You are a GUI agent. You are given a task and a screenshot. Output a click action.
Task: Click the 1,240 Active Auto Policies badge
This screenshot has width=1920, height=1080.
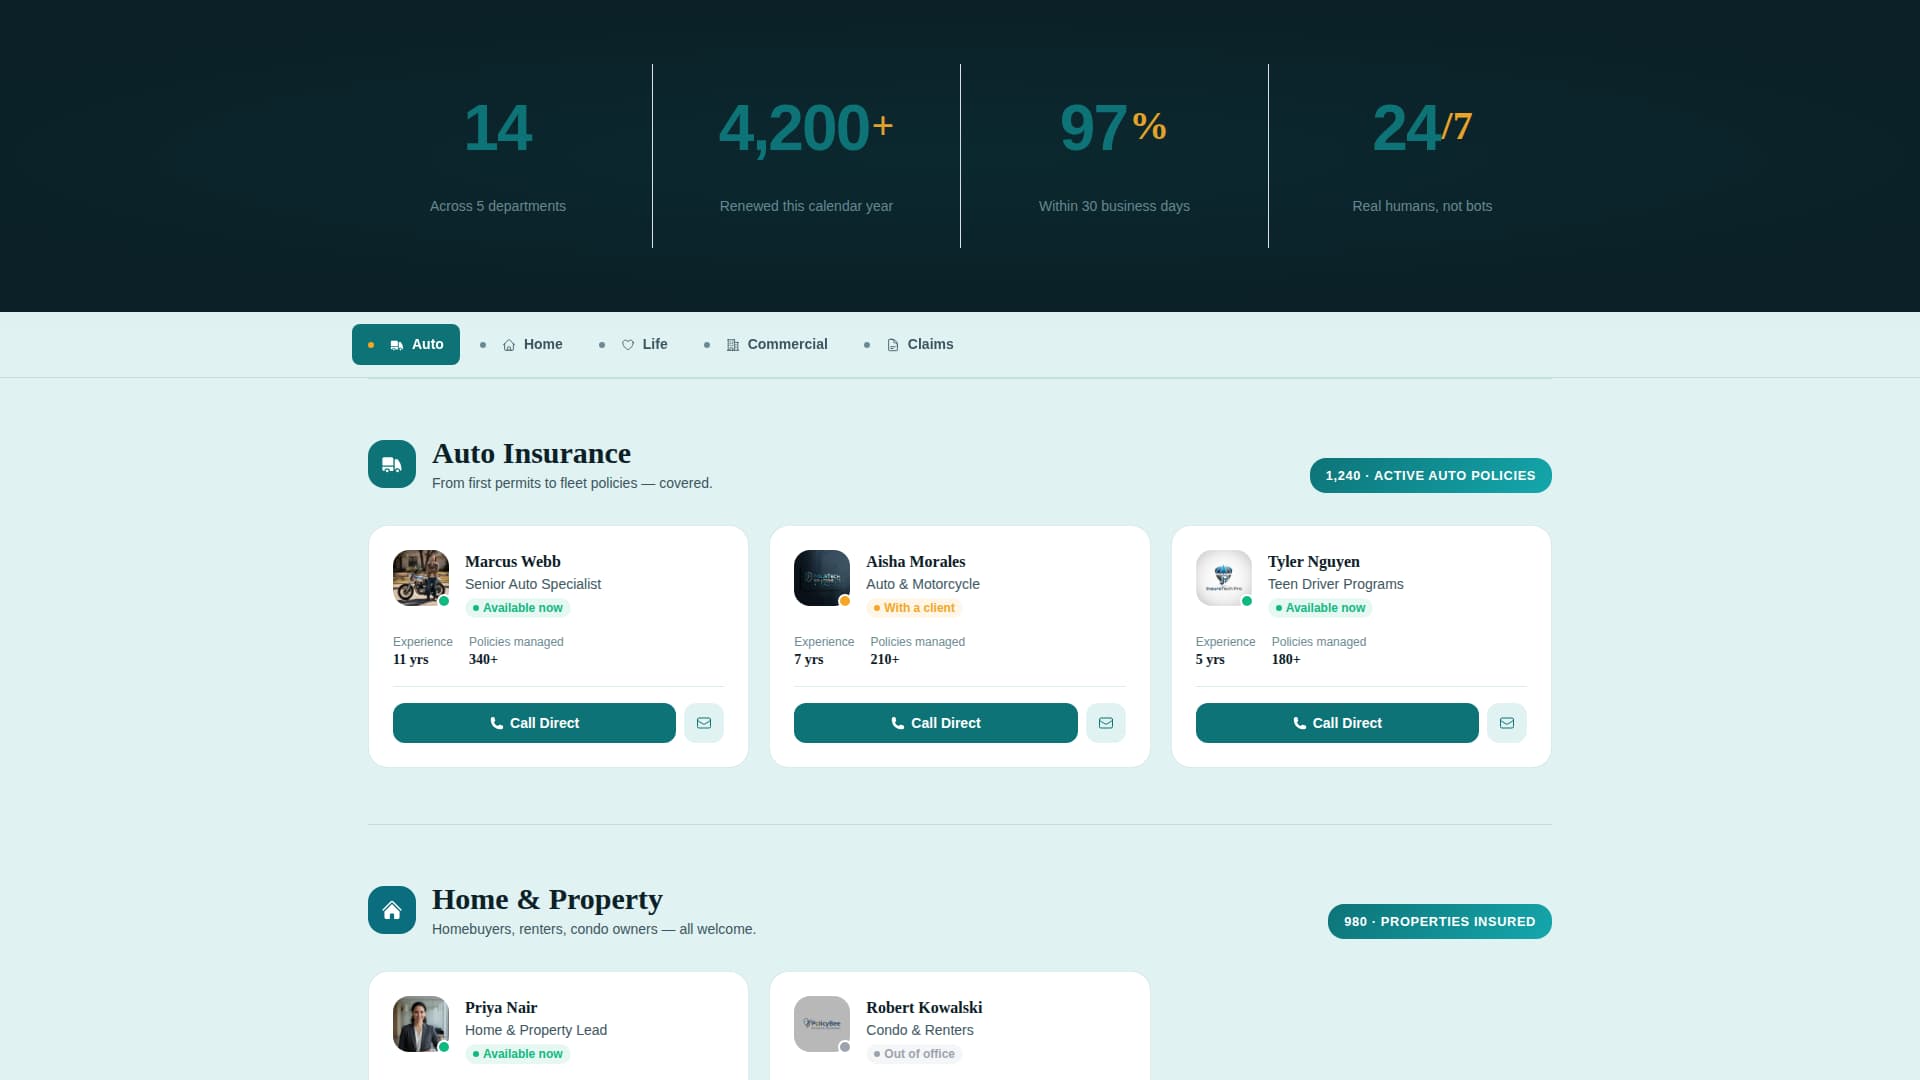click(x=1431, y=476)
